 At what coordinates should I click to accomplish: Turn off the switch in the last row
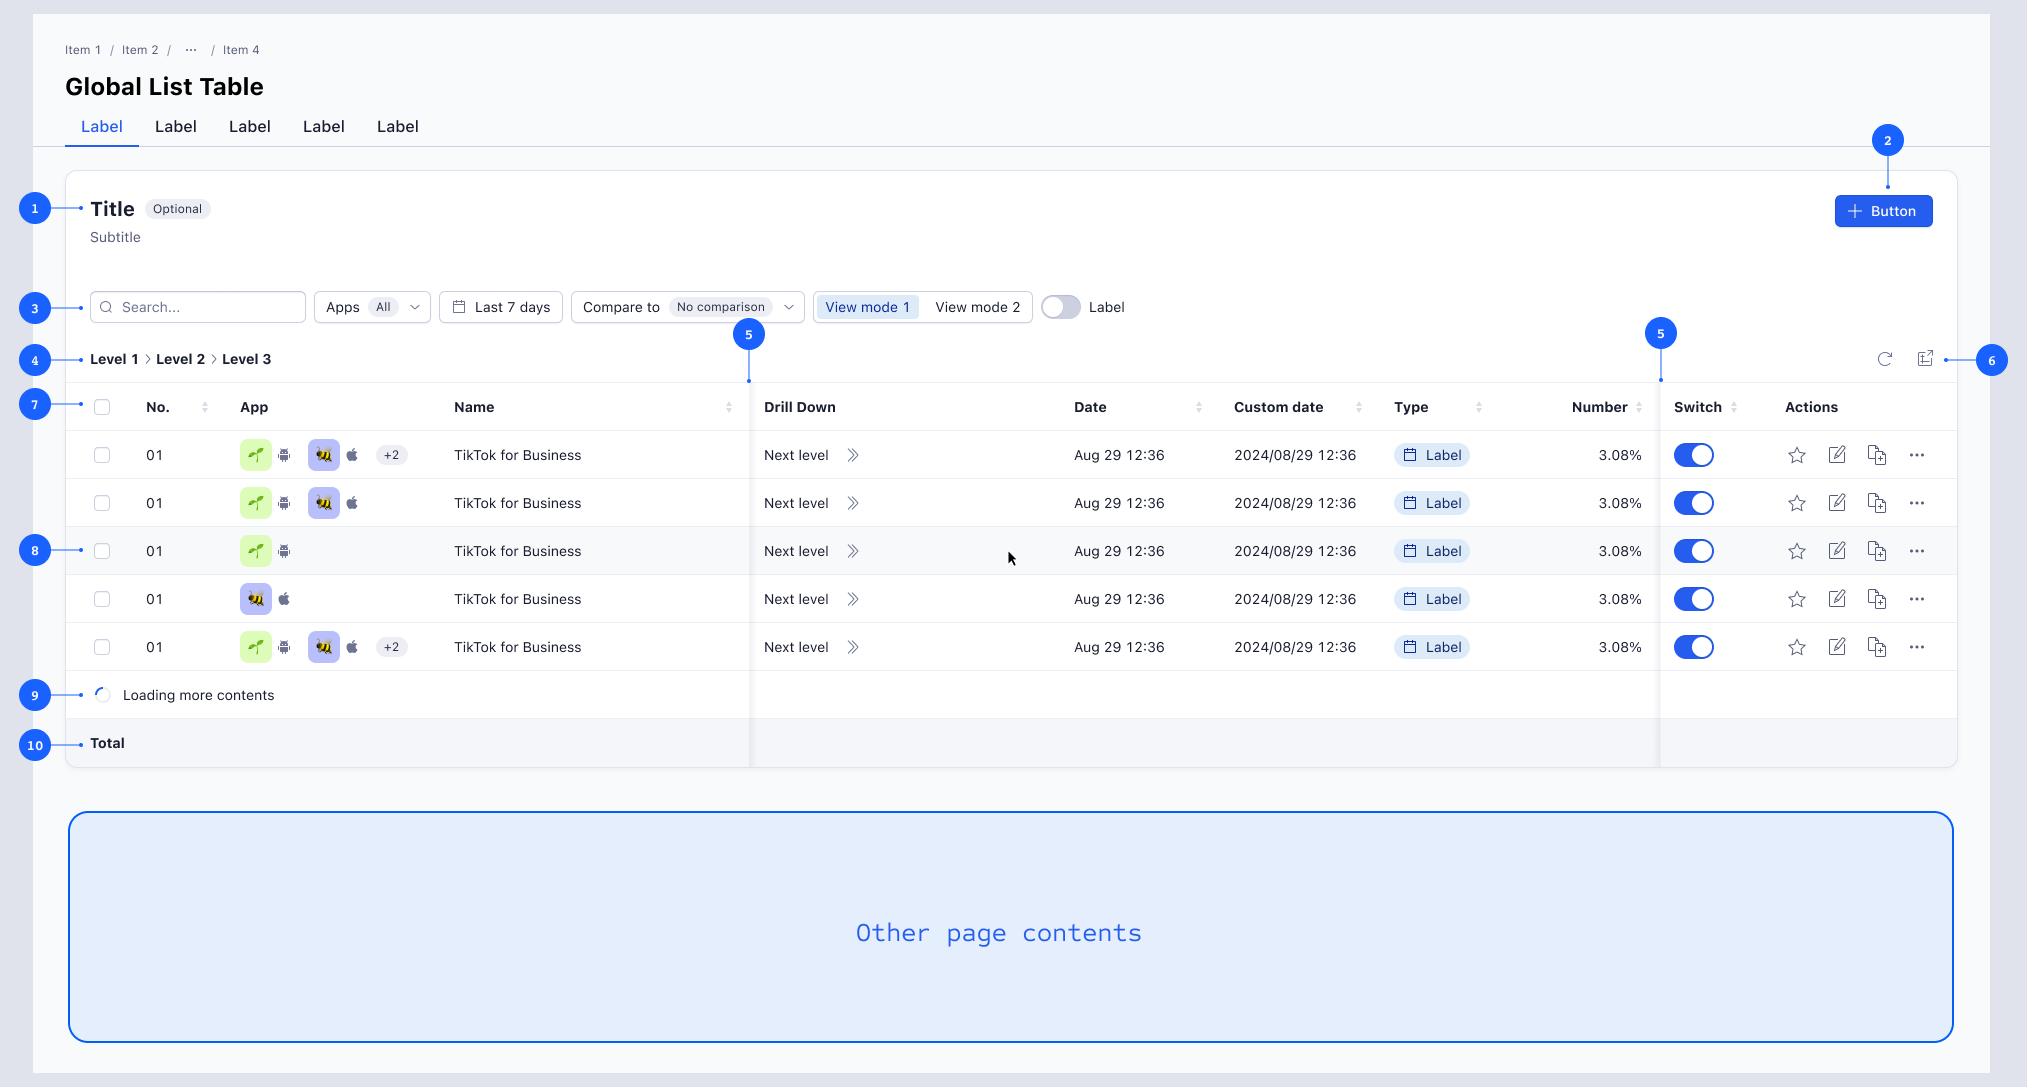click(1694, 647)
